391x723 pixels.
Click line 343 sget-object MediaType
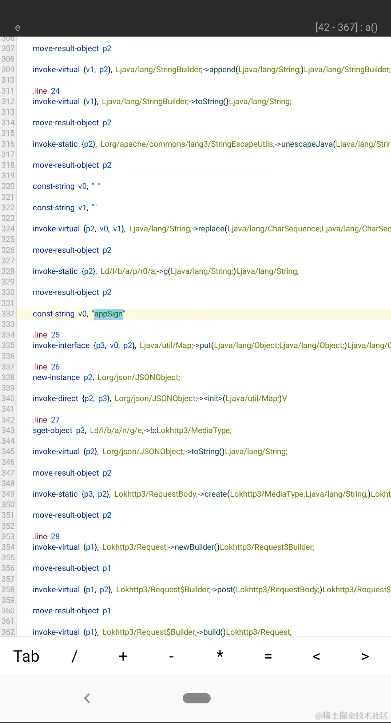pyautogui.click(x=132, y=430)
